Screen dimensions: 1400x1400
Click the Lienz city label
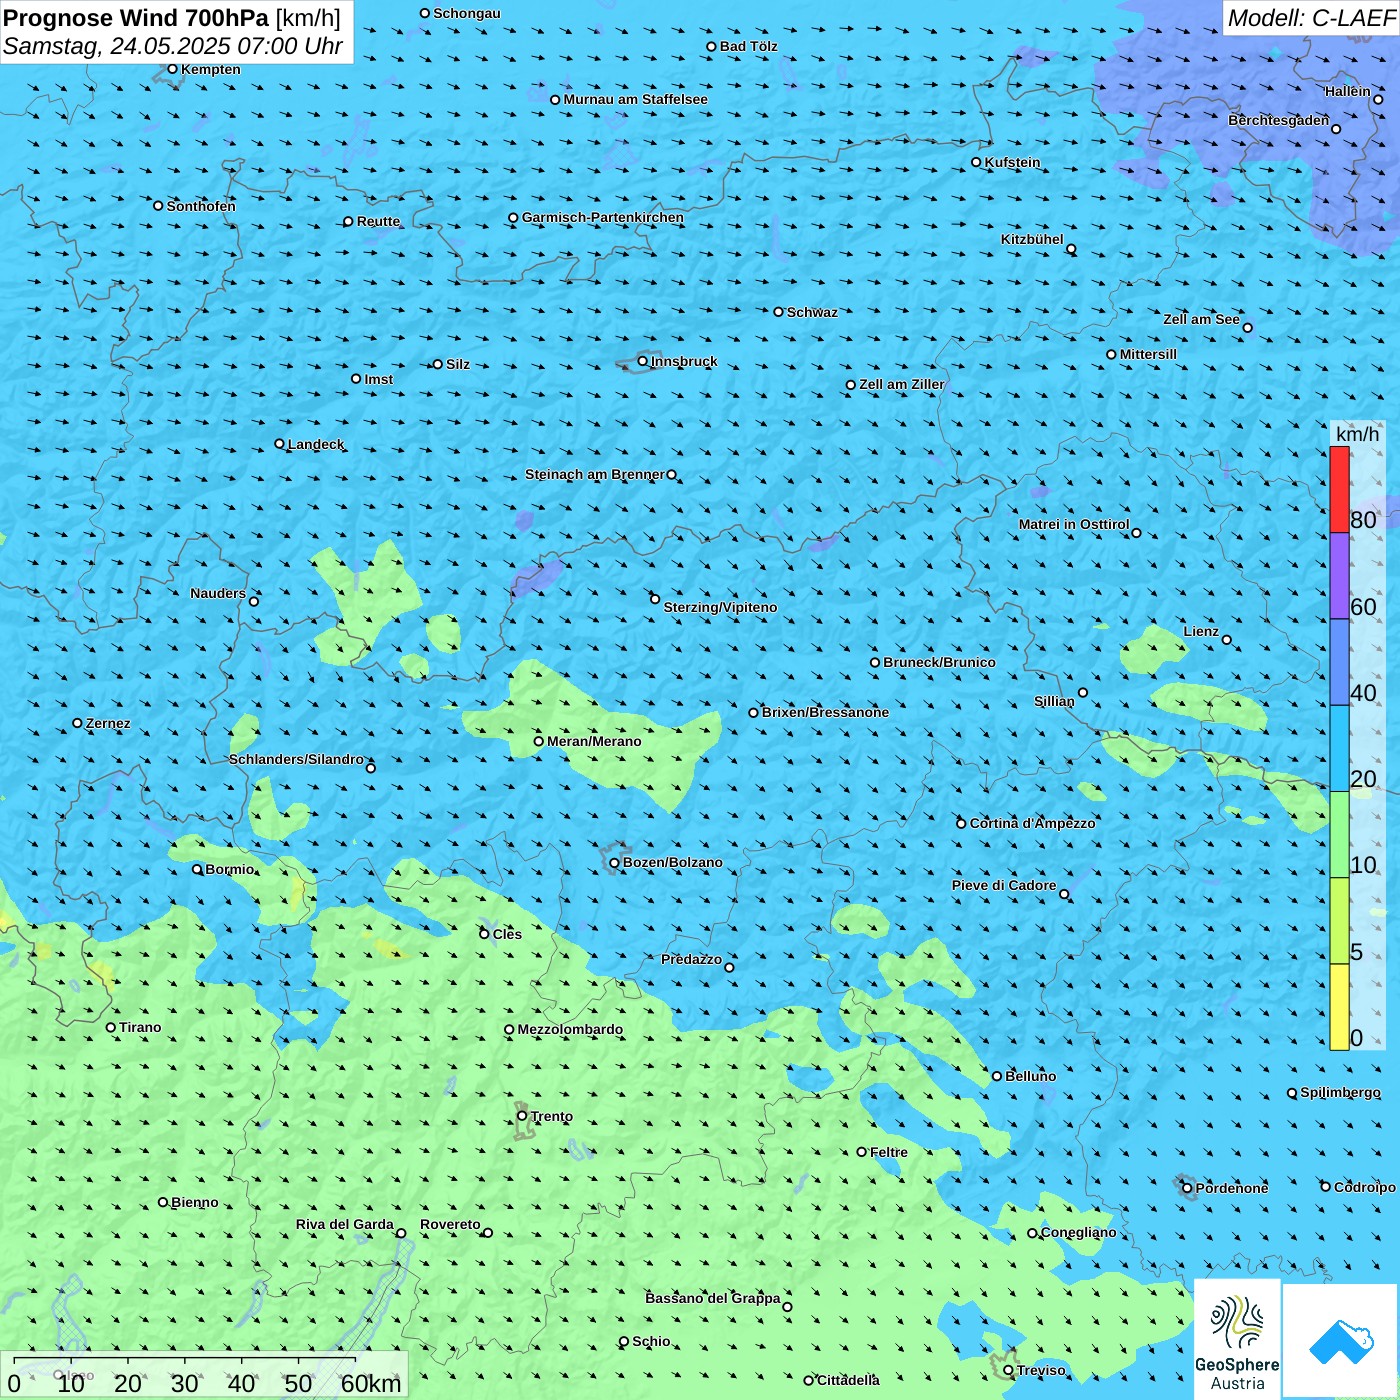1201,631
